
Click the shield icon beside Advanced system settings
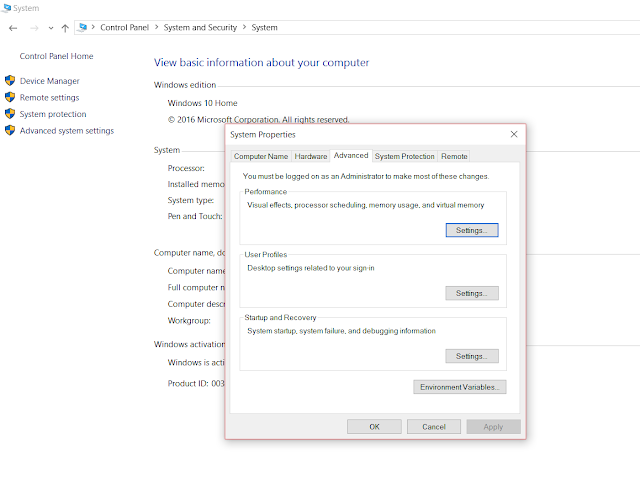(10, 130)
